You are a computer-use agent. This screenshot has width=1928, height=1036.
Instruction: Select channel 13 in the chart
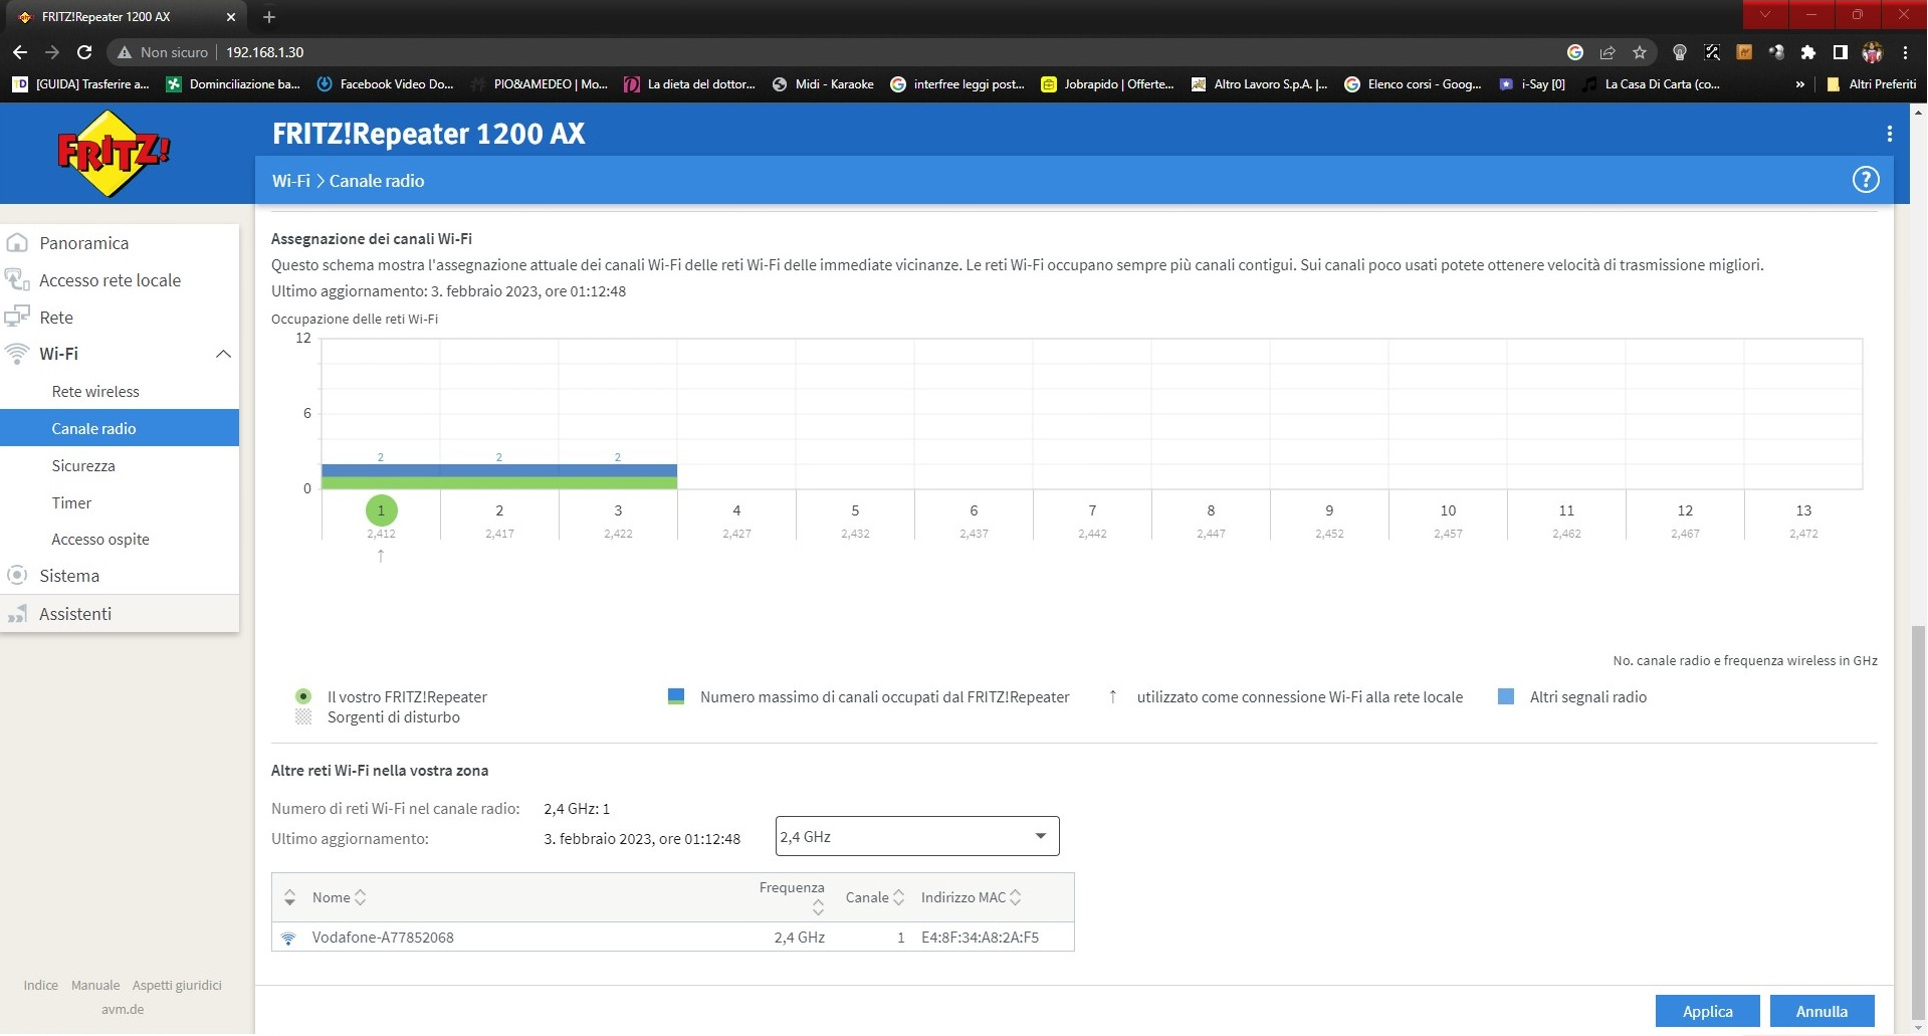[1803, 511]
